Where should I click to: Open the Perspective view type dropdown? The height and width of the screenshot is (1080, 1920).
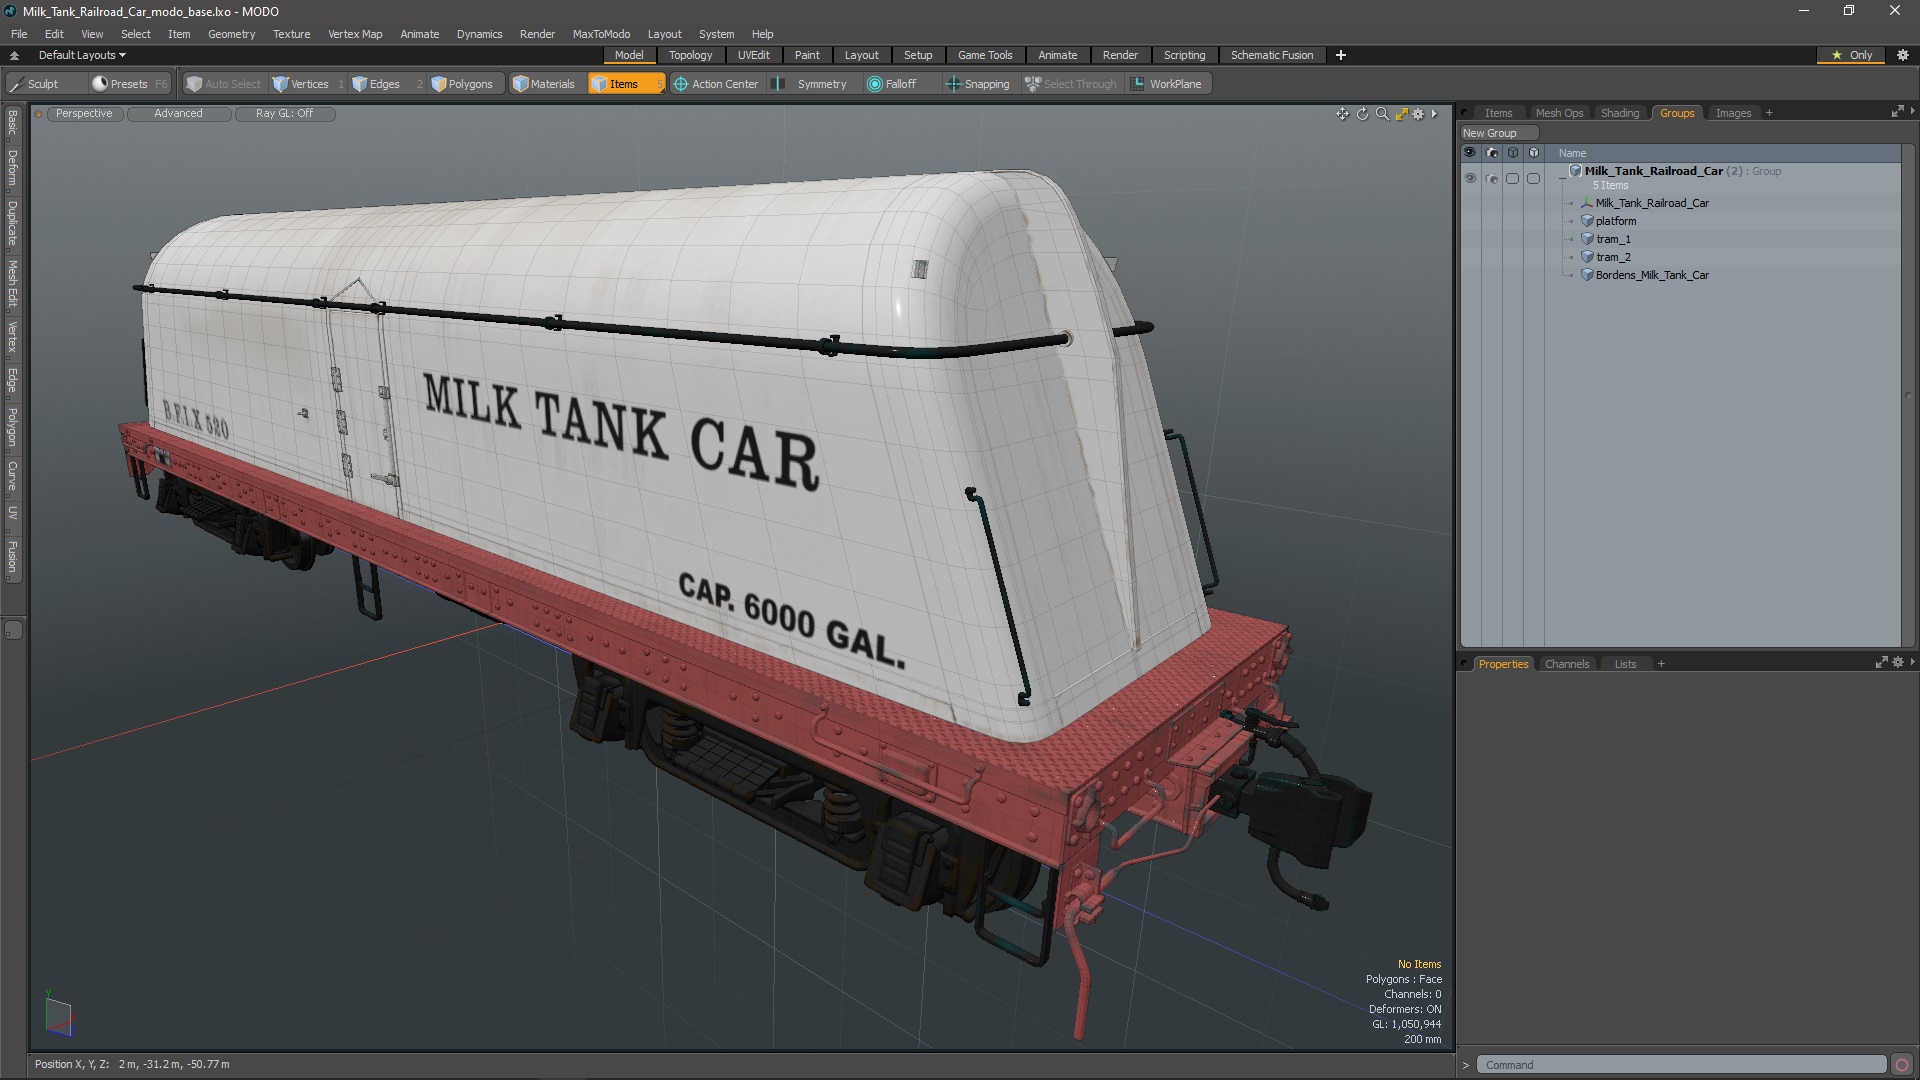[x=84, y=114]
